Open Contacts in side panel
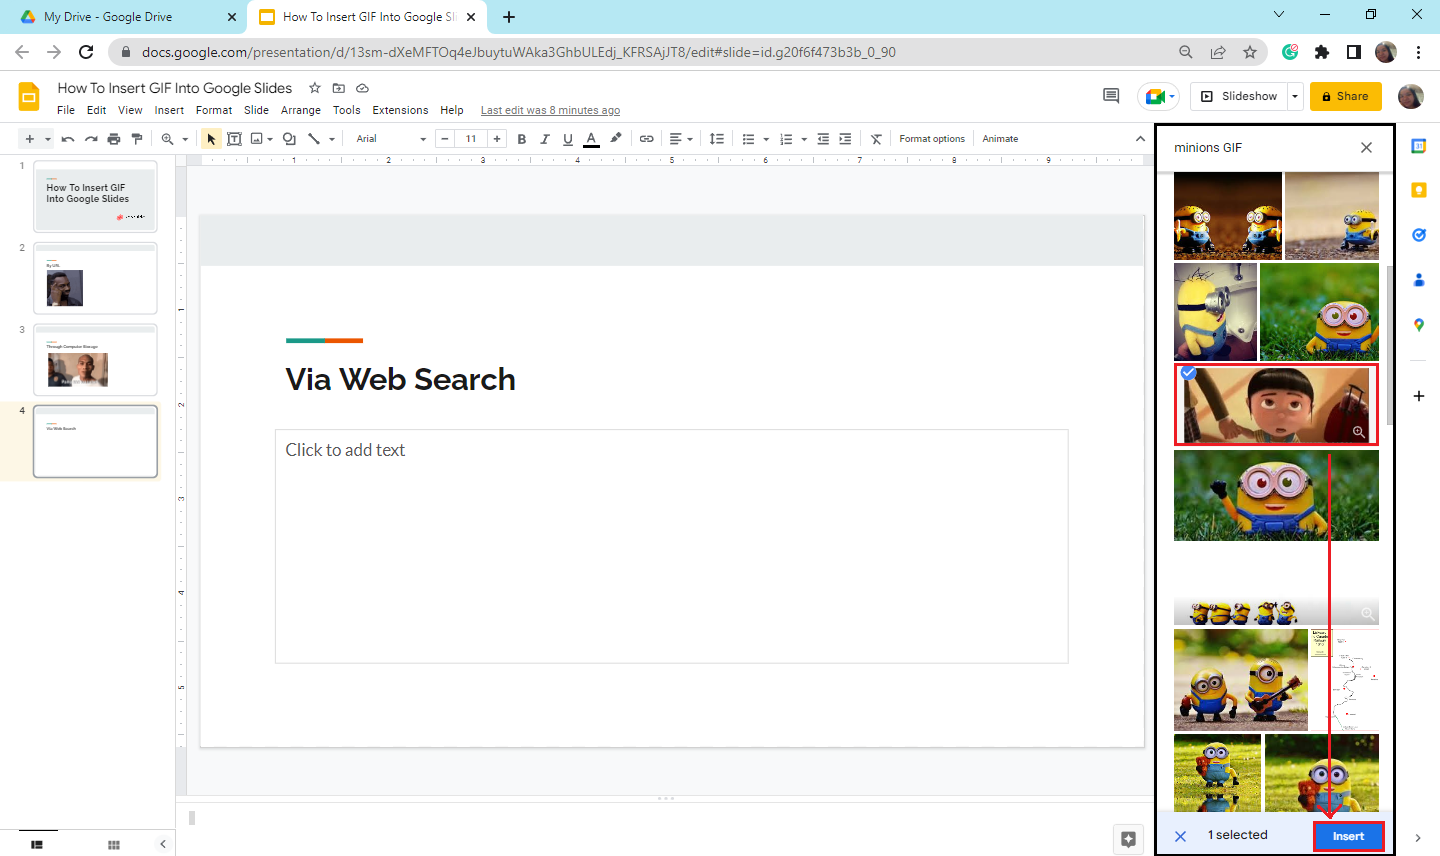This screenshot has width=1440, height=856. tap(1418, 280)
